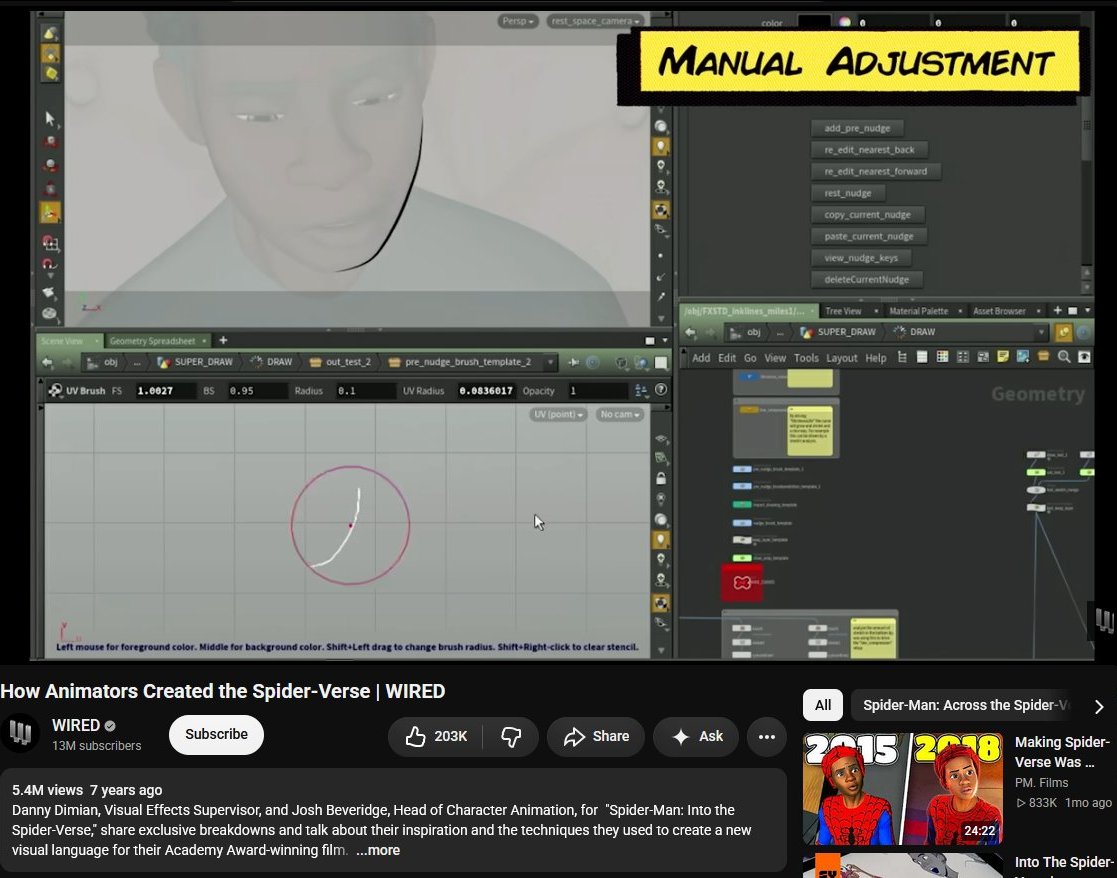This screenshot has width=1117, height=878.
Task: Open the WIRED channel avatar
Action: 20,733
